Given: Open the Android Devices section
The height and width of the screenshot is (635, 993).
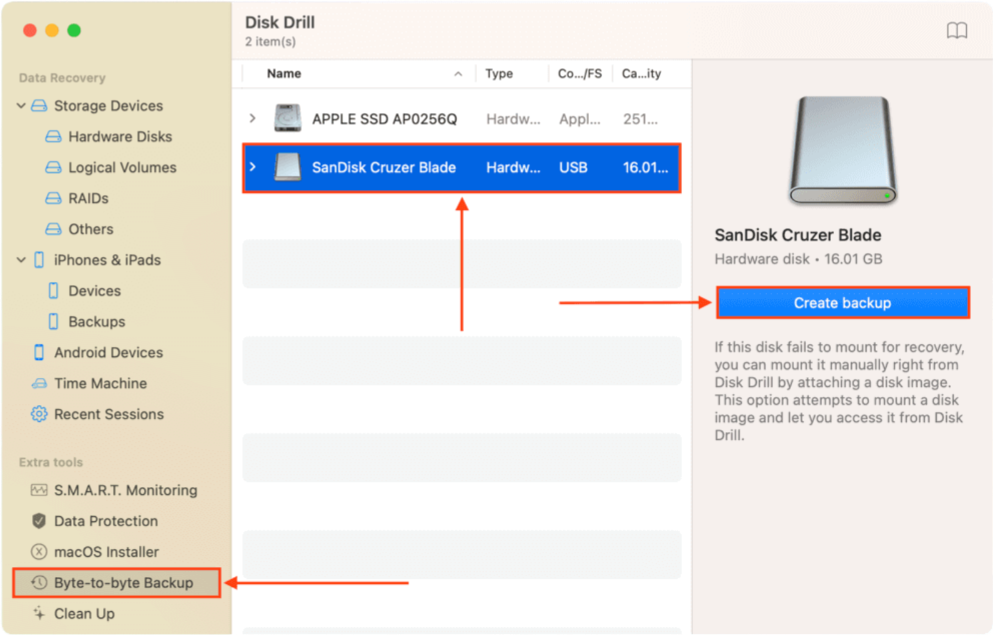Looking at the screenshot, I should [103, 352].
